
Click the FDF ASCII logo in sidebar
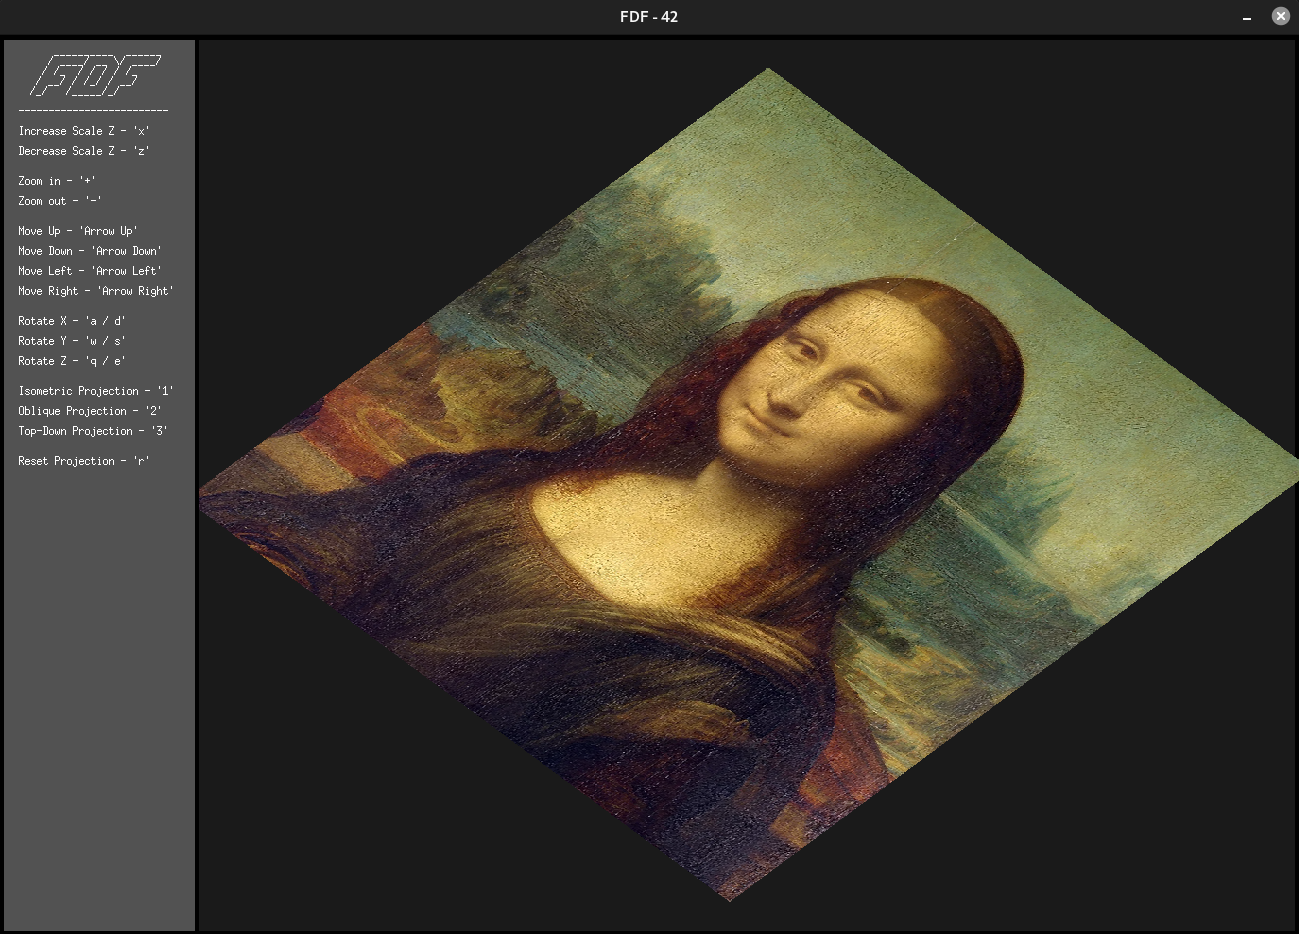[x=95, y=75]
